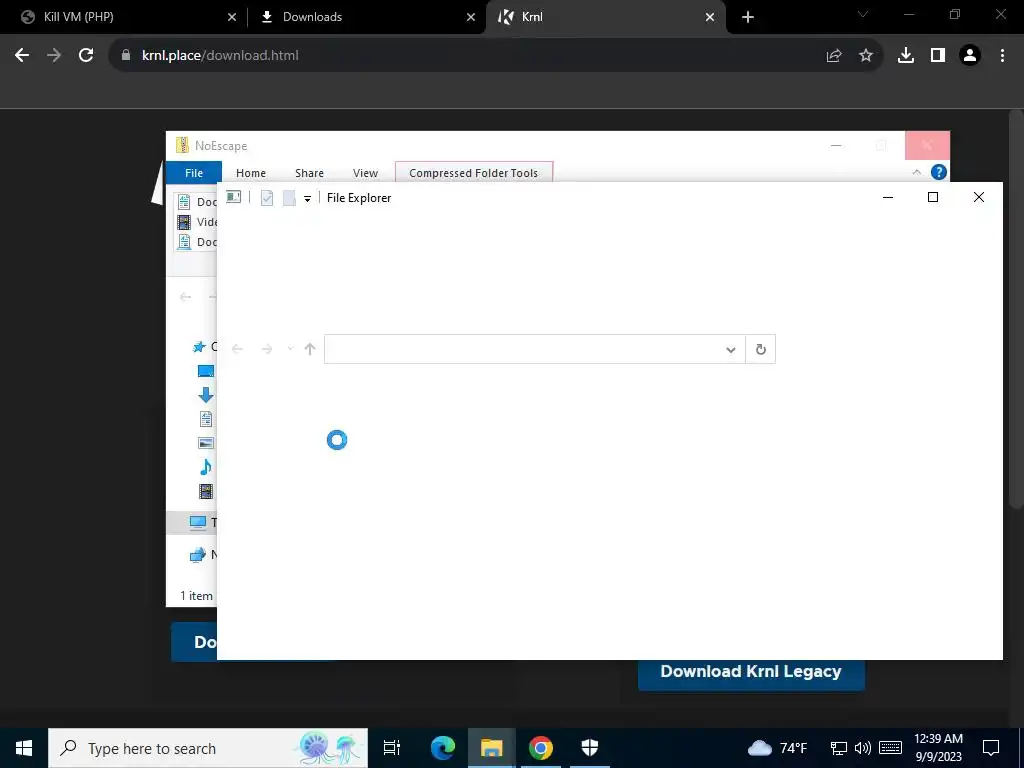Image resolution: width=1024 pixels, height=768 pixels.
Task: Launch Microsoft Edge from taskbar
Action: 443,748
